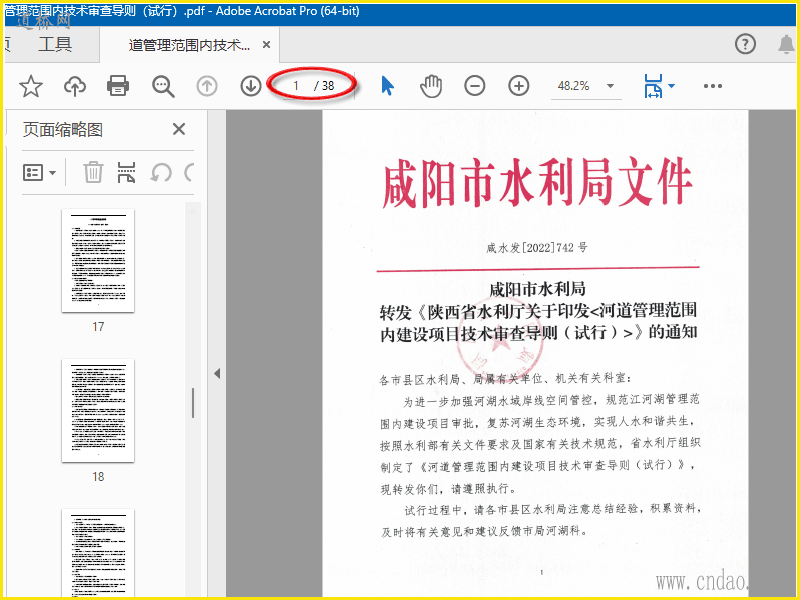Screen dimensions: 800x600
Task: Click the 页面缩略图 panel title
Action: pos(63,130)
